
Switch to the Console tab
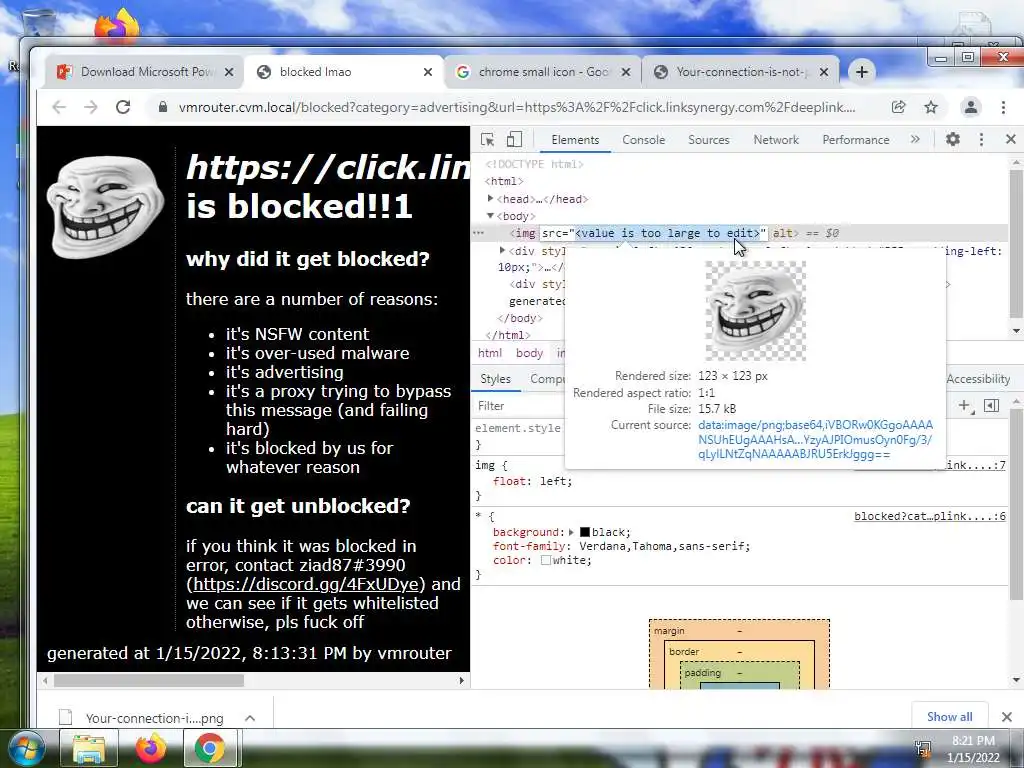click(643, 140)
